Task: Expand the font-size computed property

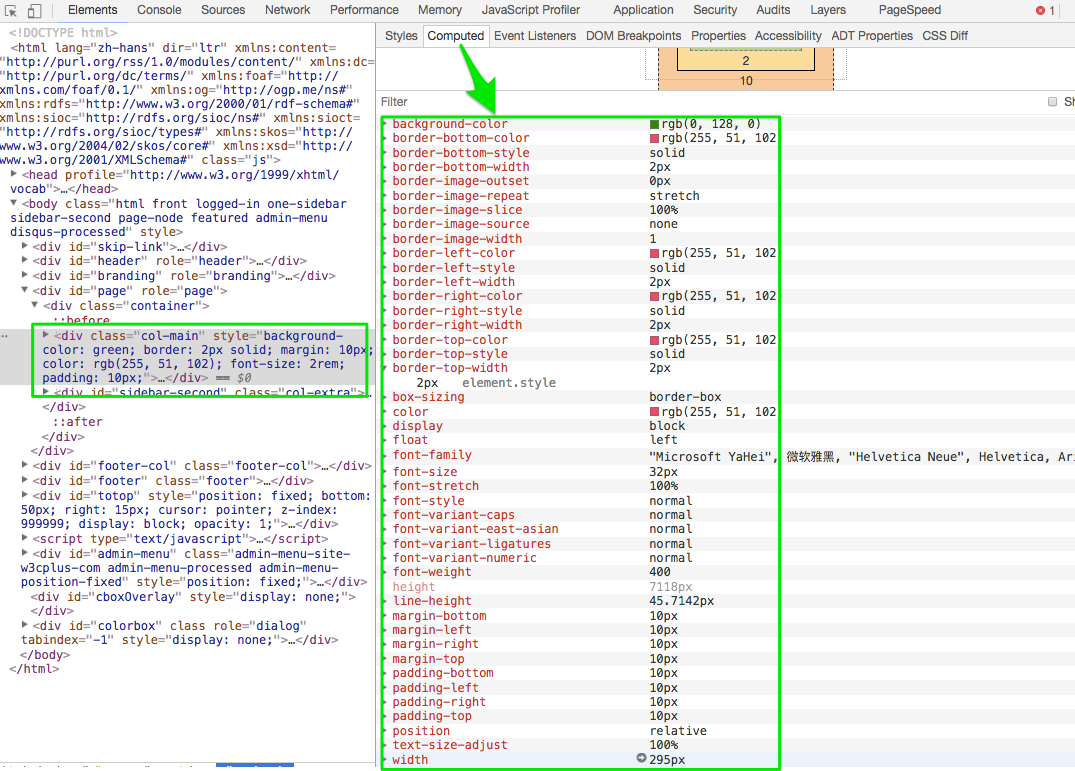Action: [x=386, y=472]
